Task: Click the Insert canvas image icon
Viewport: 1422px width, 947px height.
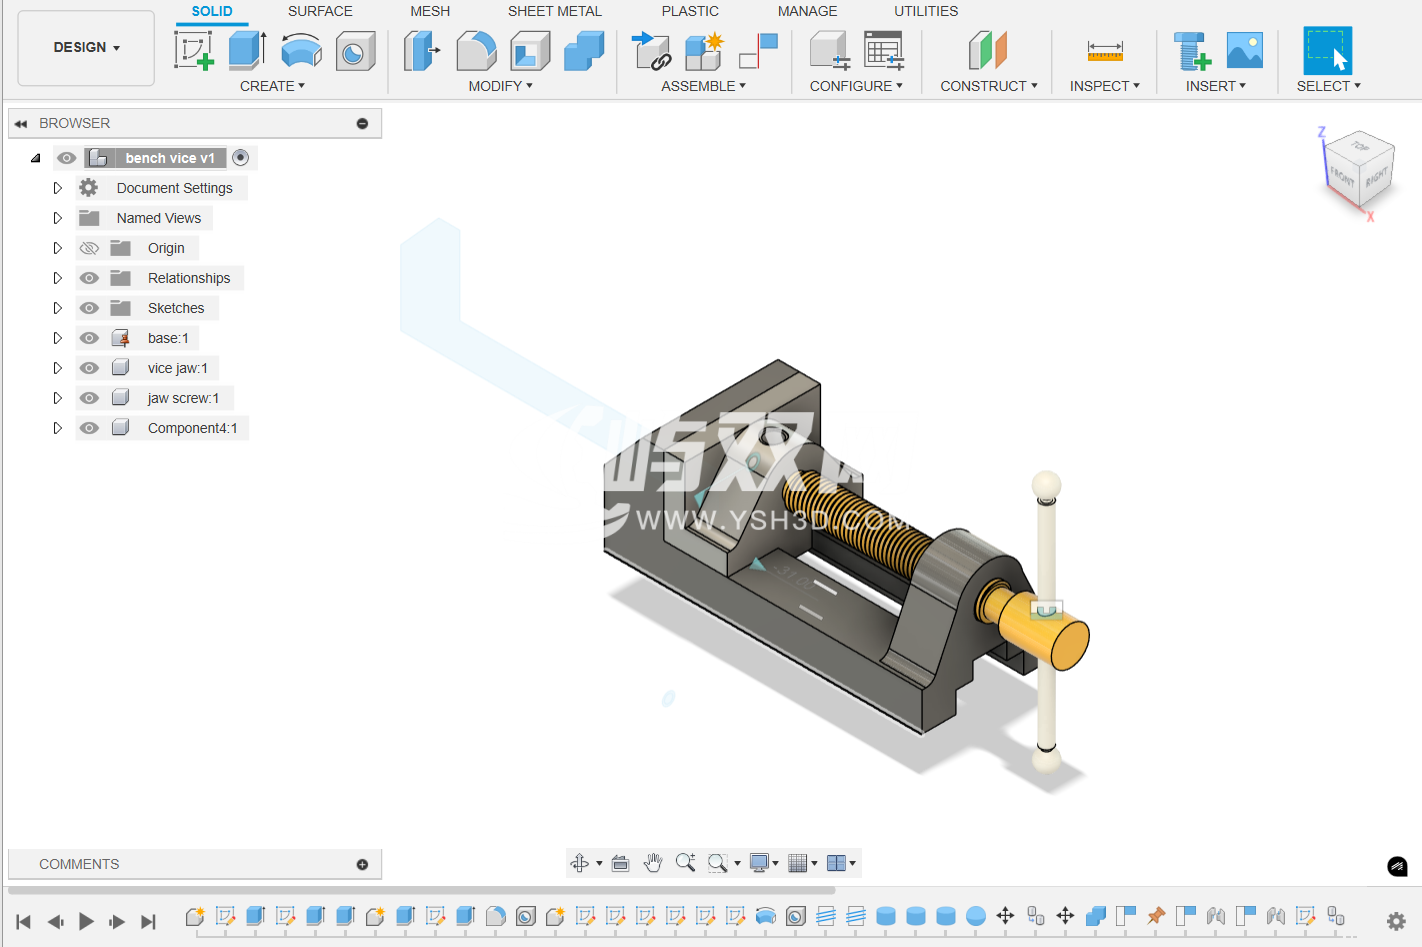Action: click(1245, 50)
